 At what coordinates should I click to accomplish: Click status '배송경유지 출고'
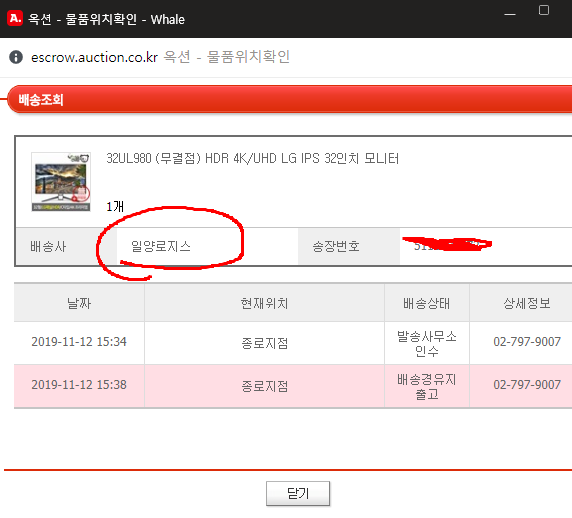[x=426, y=386]
